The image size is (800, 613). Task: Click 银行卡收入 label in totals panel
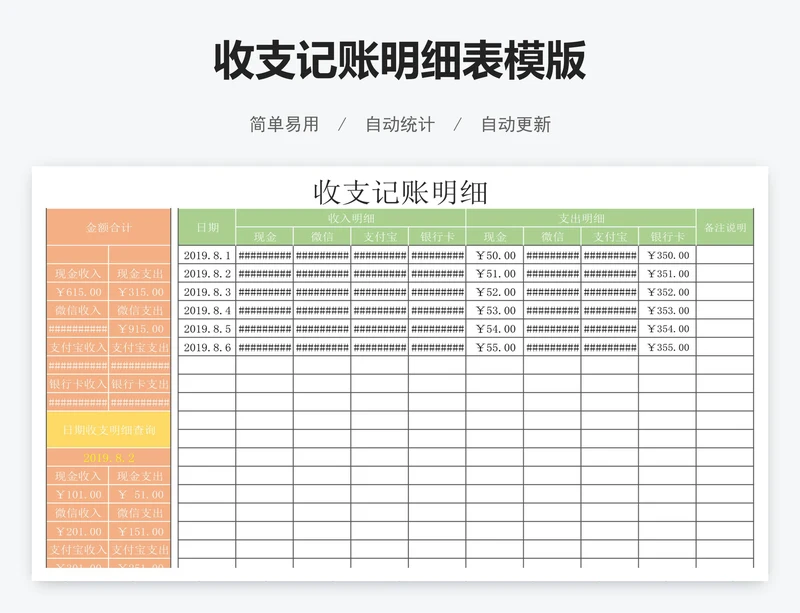78,384
